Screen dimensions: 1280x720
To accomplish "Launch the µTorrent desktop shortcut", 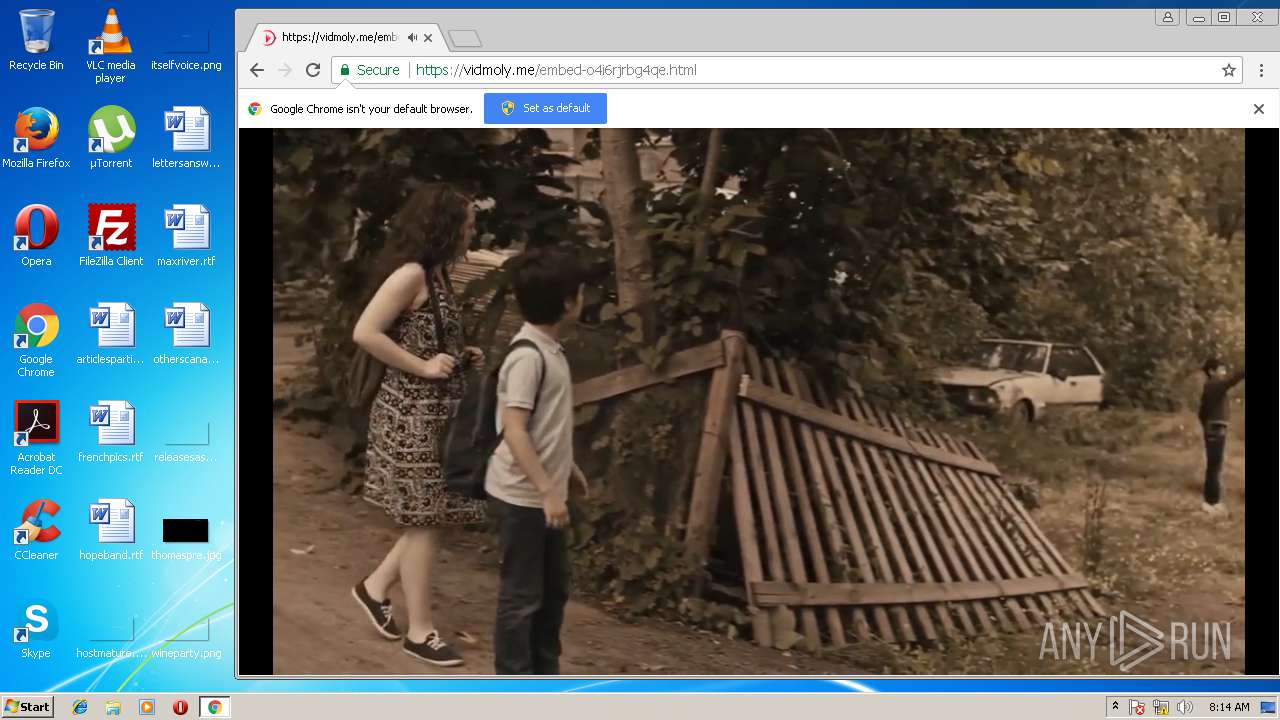I will coord(110,138).
